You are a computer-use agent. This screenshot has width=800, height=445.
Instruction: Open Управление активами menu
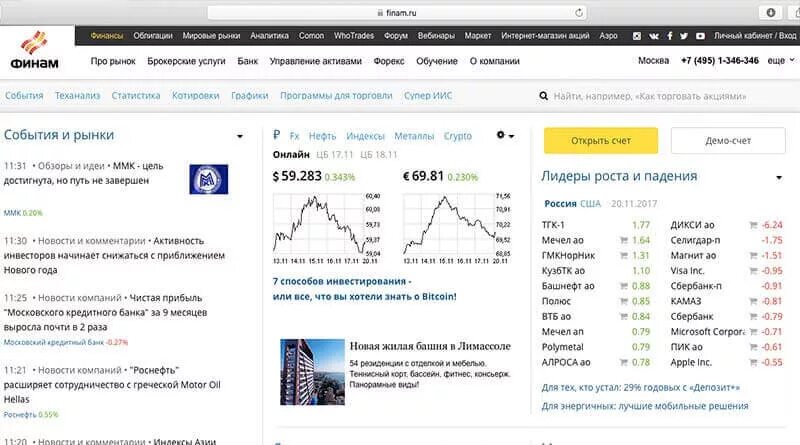pyautogui.click(x=316, y=61)
